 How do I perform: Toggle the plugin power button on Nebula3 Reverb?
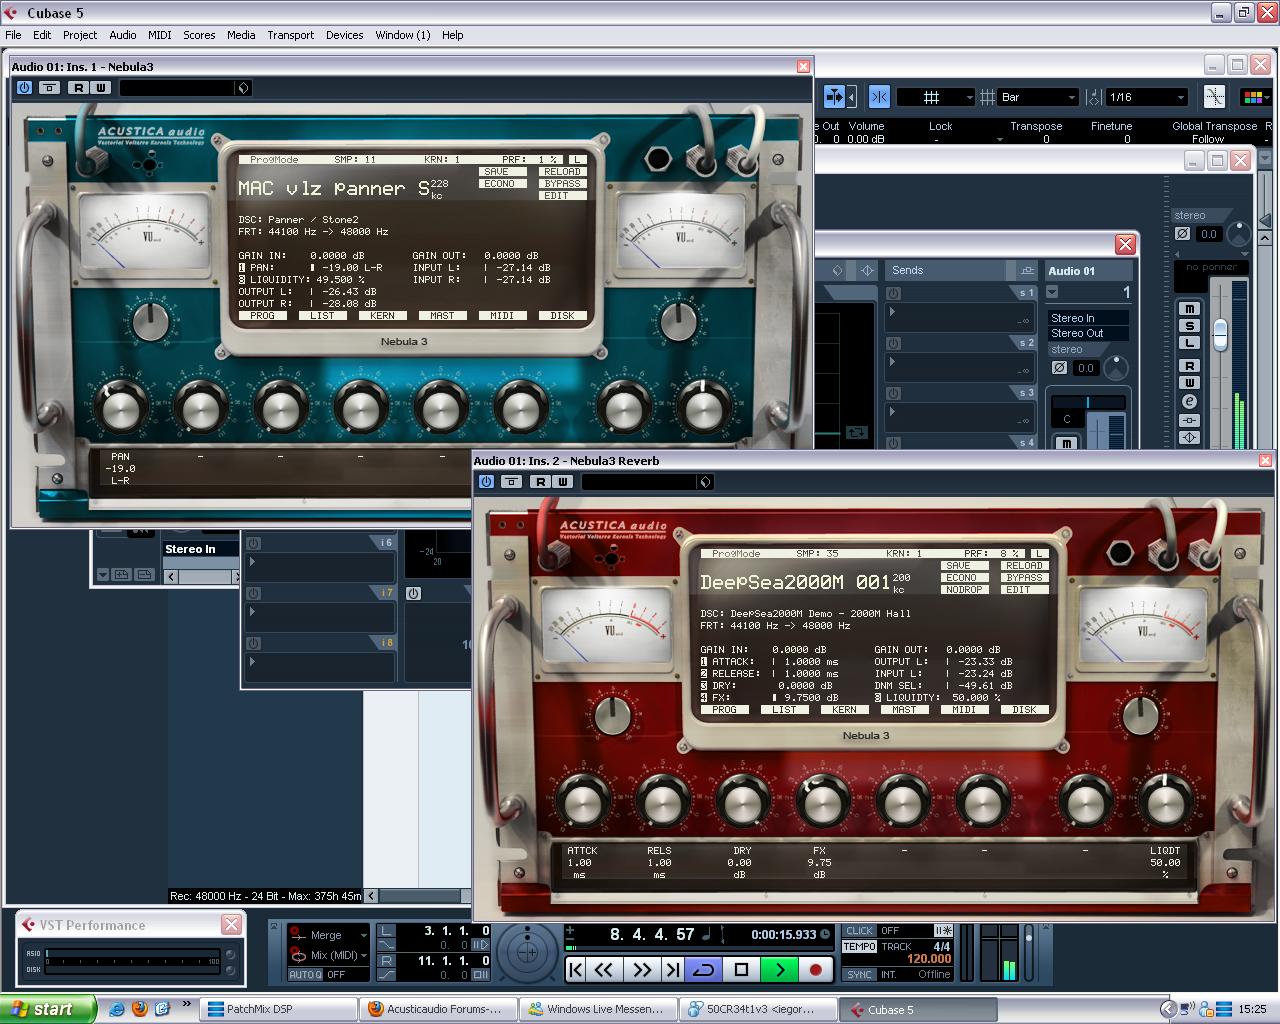486,481
